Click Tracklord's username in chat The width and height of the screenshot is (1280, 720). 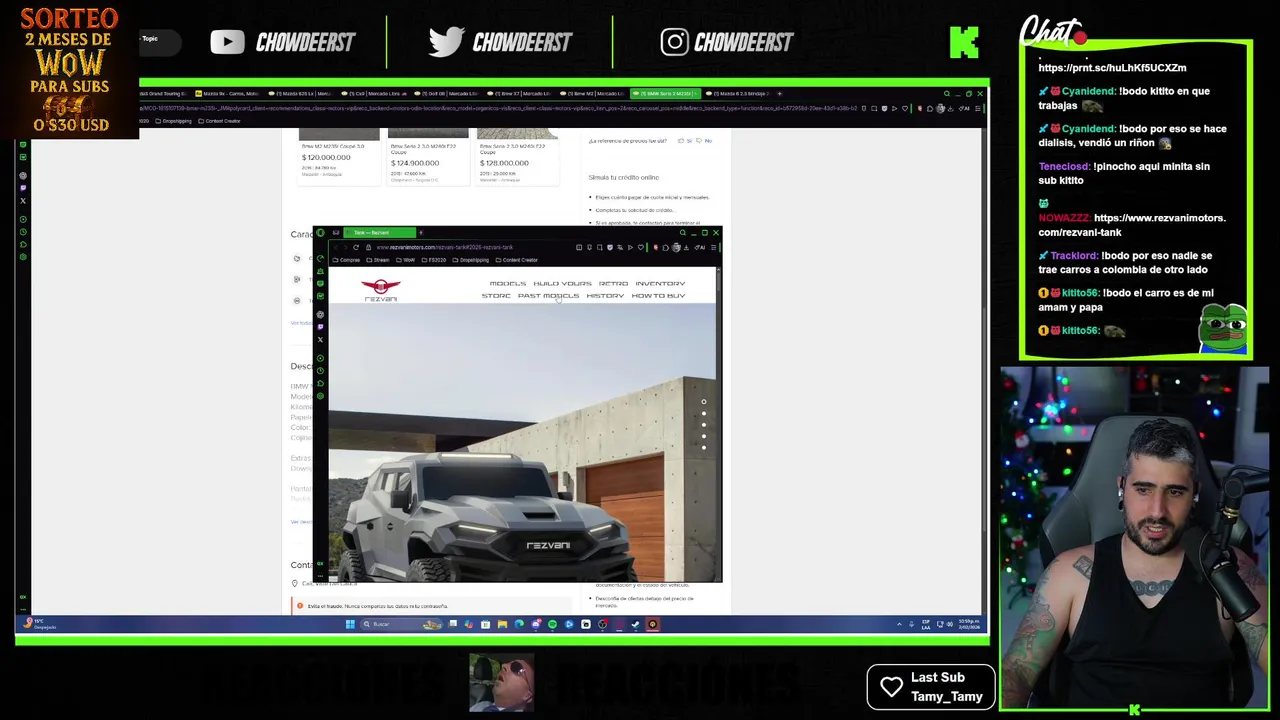pyautogui.click(x=1074, y=255)
